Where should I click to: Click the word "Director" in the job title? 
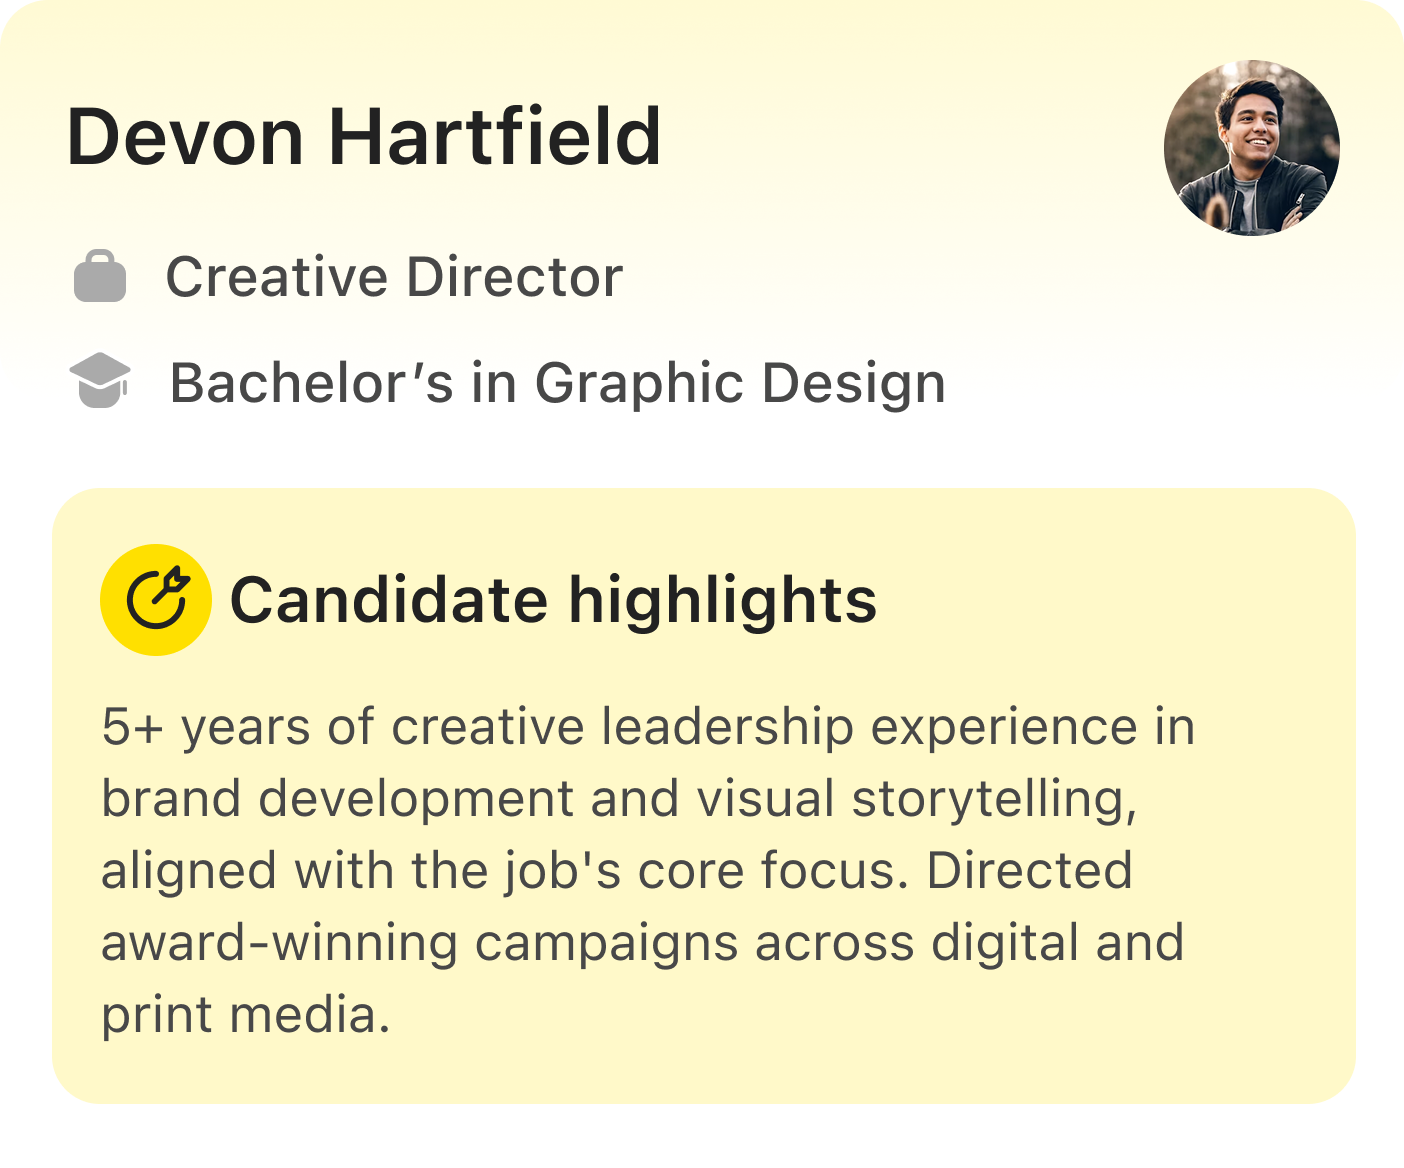[514, 277]
